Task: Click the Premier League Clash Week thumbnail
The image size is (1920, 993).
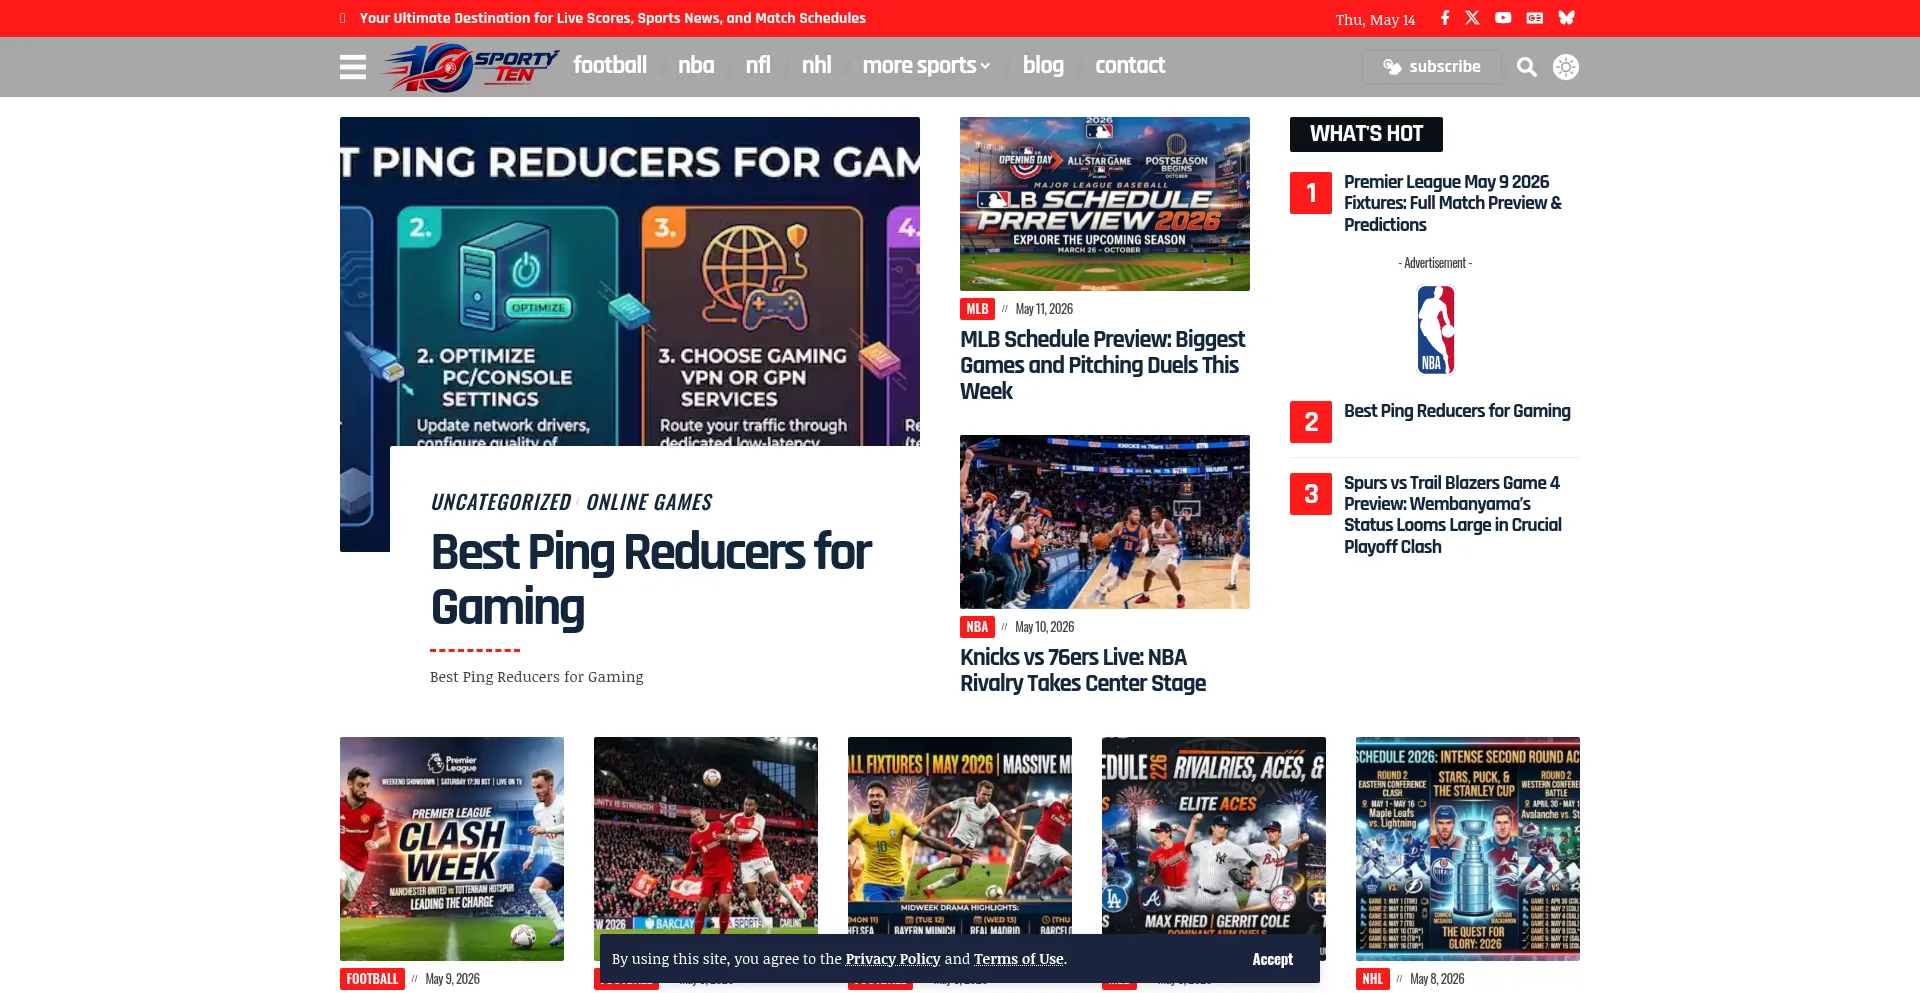Action: (x=452, y=849)
